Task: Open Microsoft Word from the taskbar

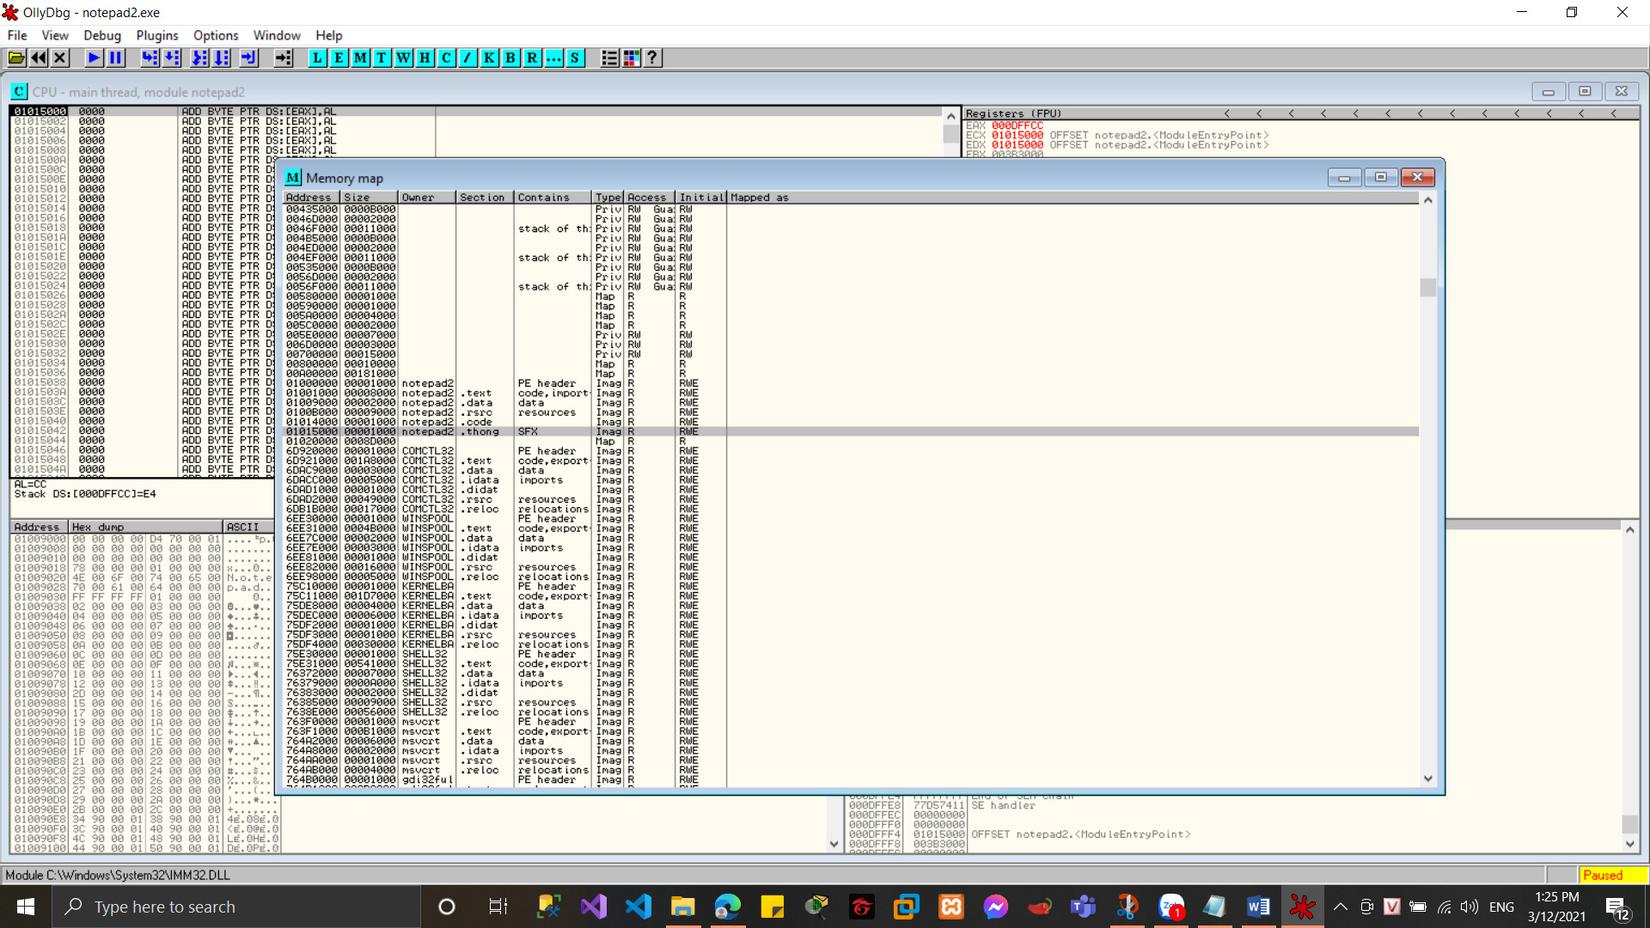Action: (1258, 907)
